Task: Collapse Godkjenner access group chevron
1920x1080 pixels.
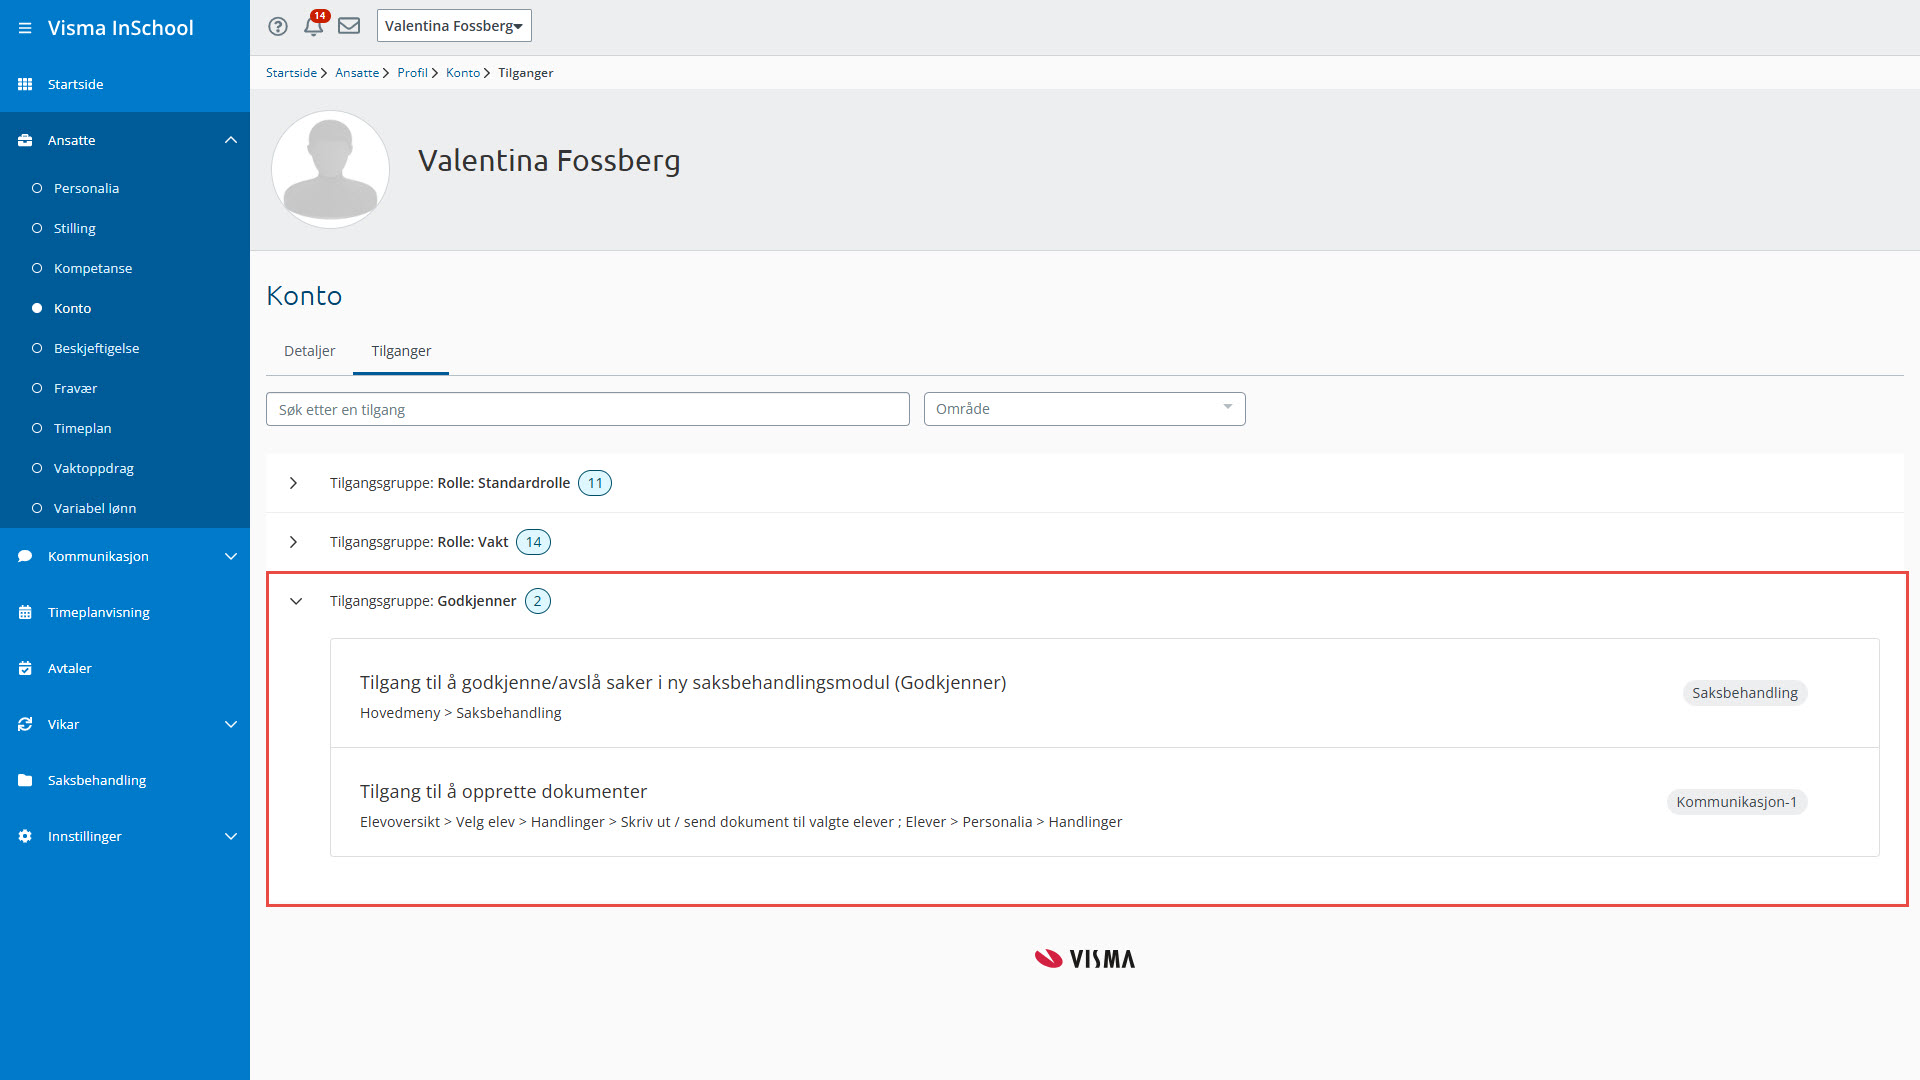Action: pyautogui.click(x=296, y=601)
